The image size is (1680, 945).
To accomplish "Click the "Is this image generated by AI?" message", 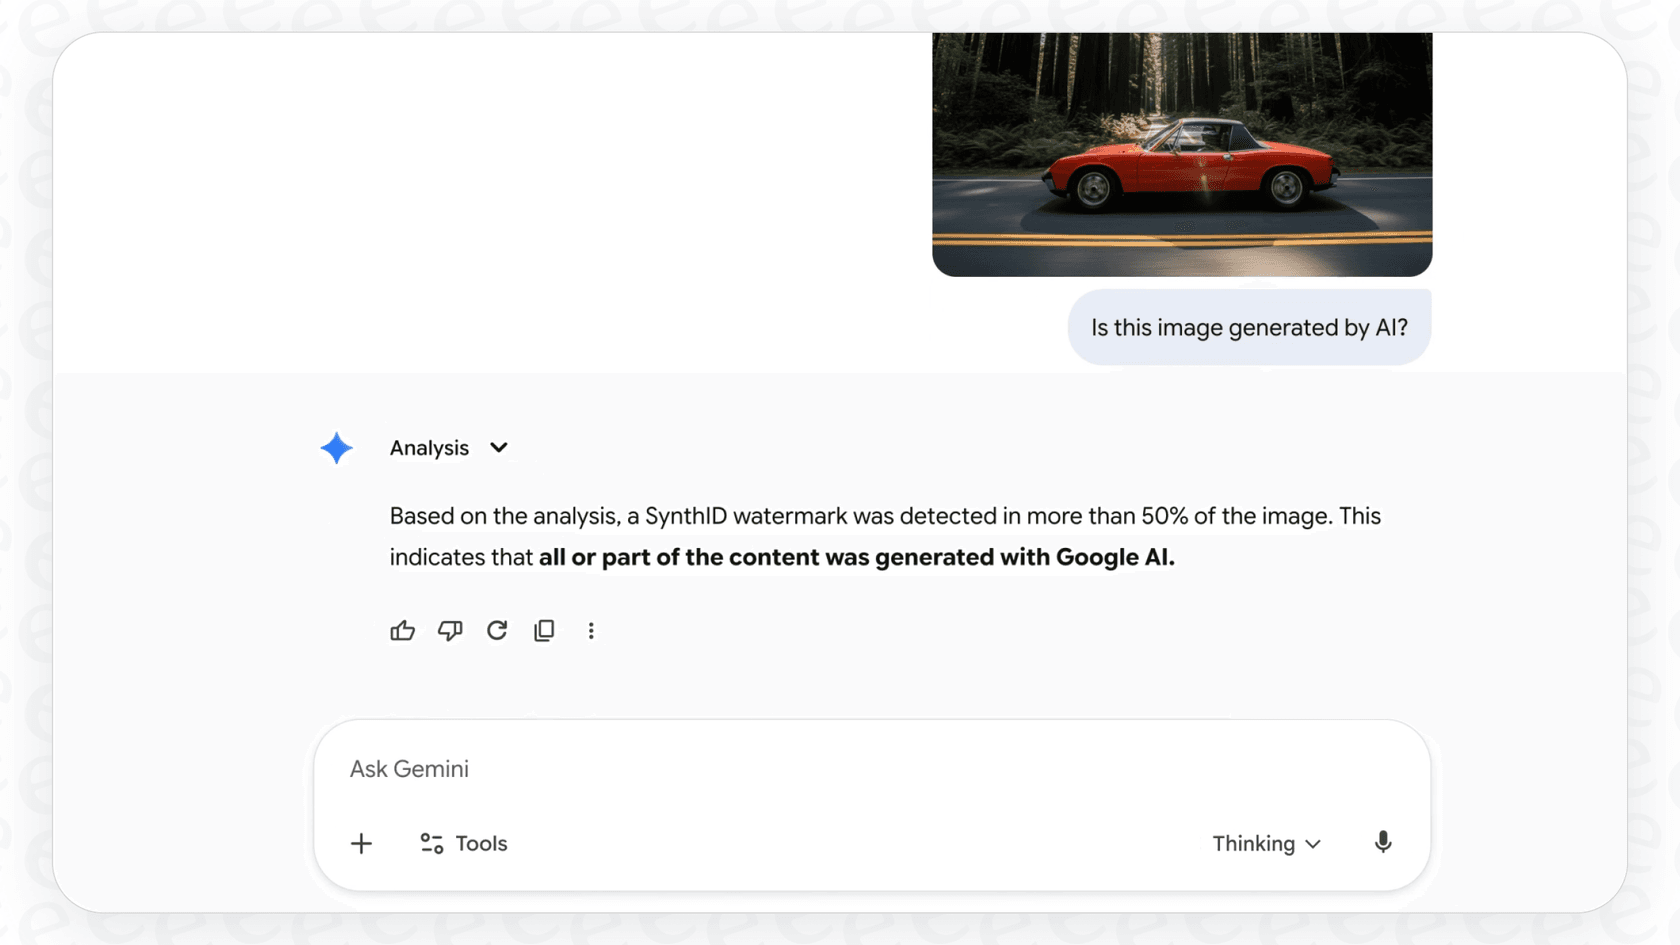I will tap(1249, 327).
